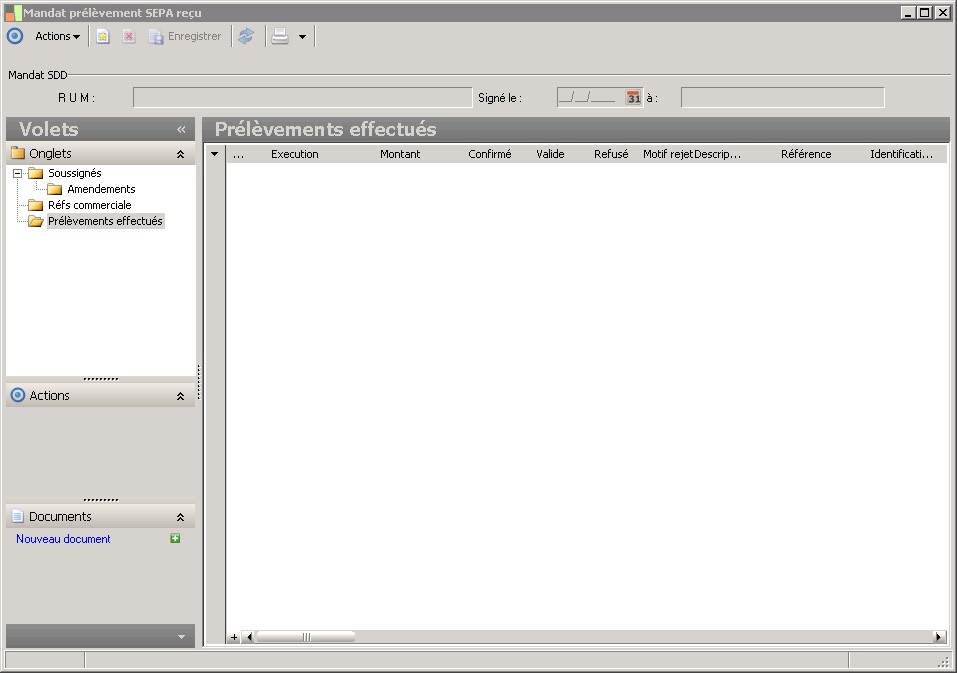The image size is (957, 673).
Task: Sort by Motif rejet column header
Action: [x=668, y=154]
